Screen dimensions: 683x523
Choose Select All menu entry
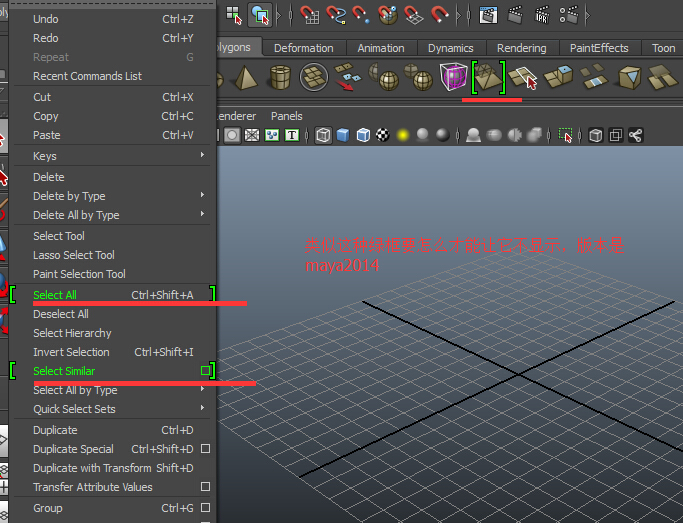113,295
